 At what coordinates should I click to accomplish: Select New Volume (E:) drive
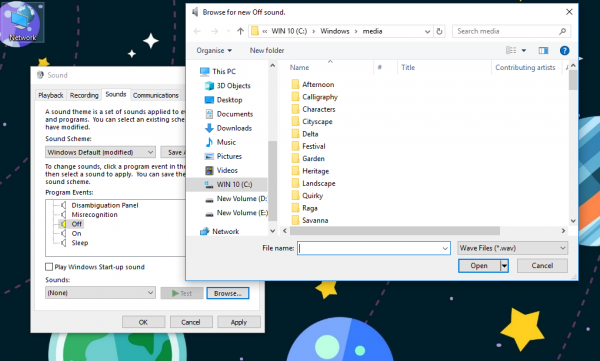[236, 213]
